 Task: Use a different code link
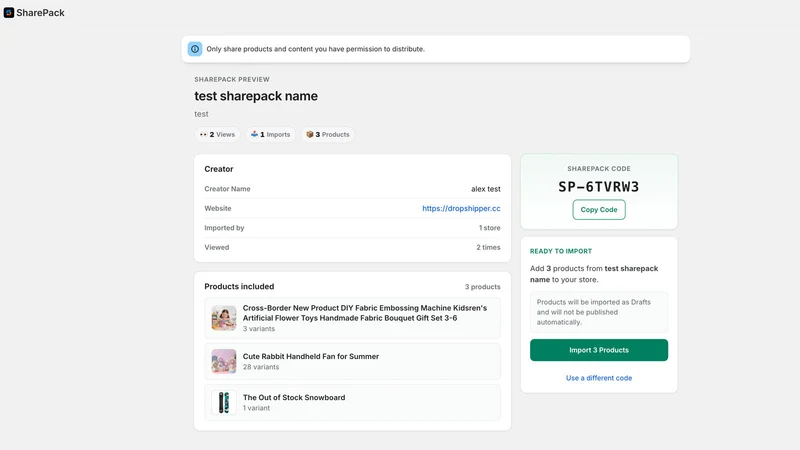pos(598,378)
